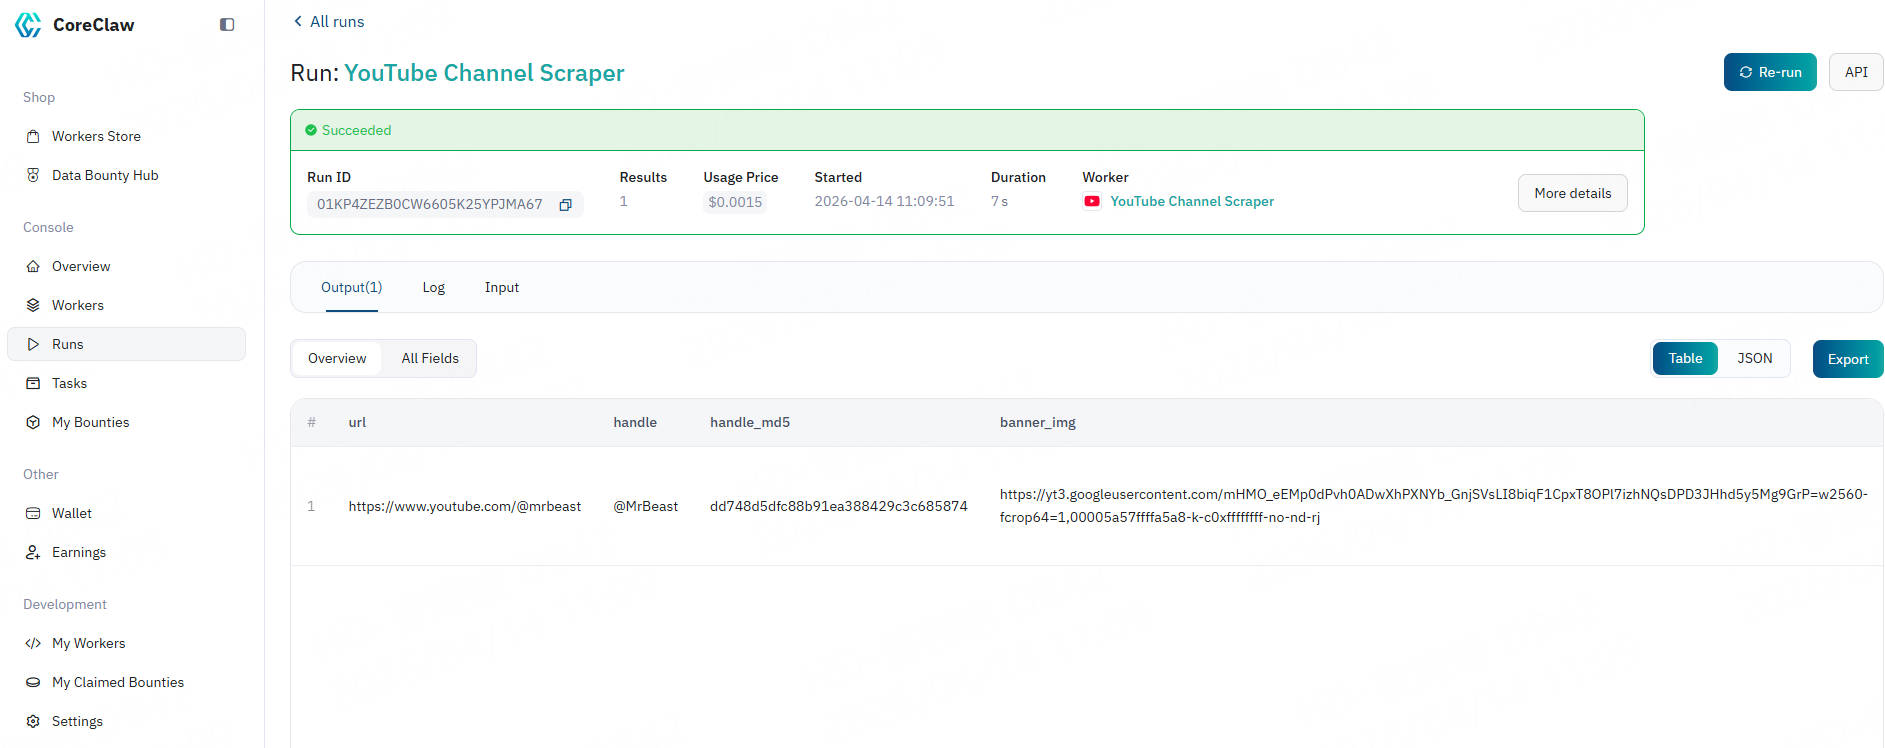Viewport: 1885px width, 748px height.
Task: Collapse the sidebar panel
Action: point(227,25)
